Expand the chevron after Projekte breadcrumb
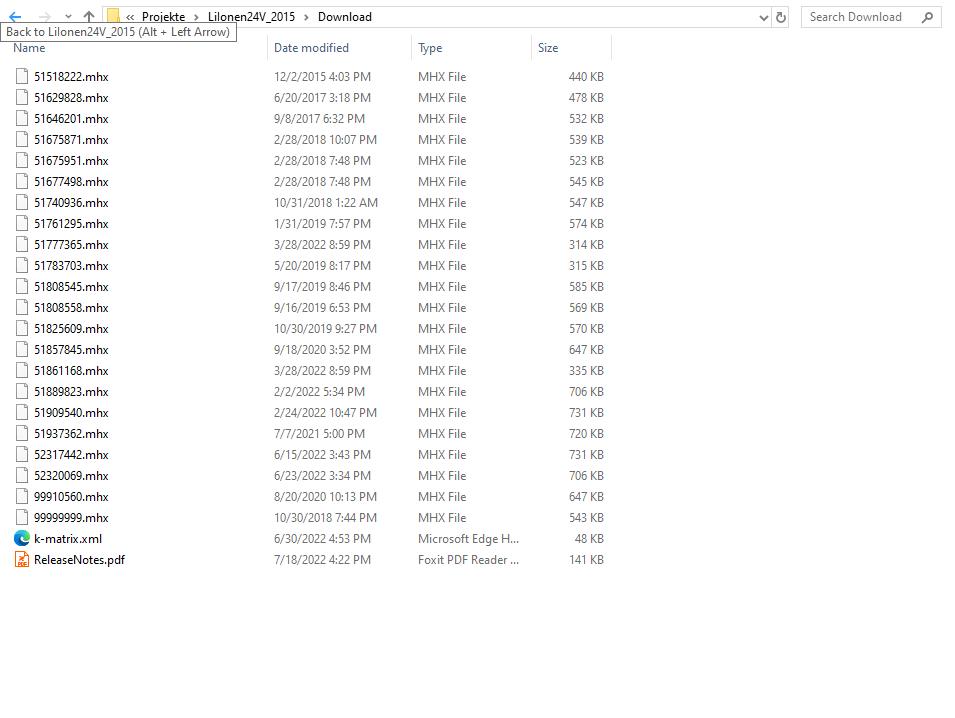This screenshot has height=718, width=955. tap(196, 17)
